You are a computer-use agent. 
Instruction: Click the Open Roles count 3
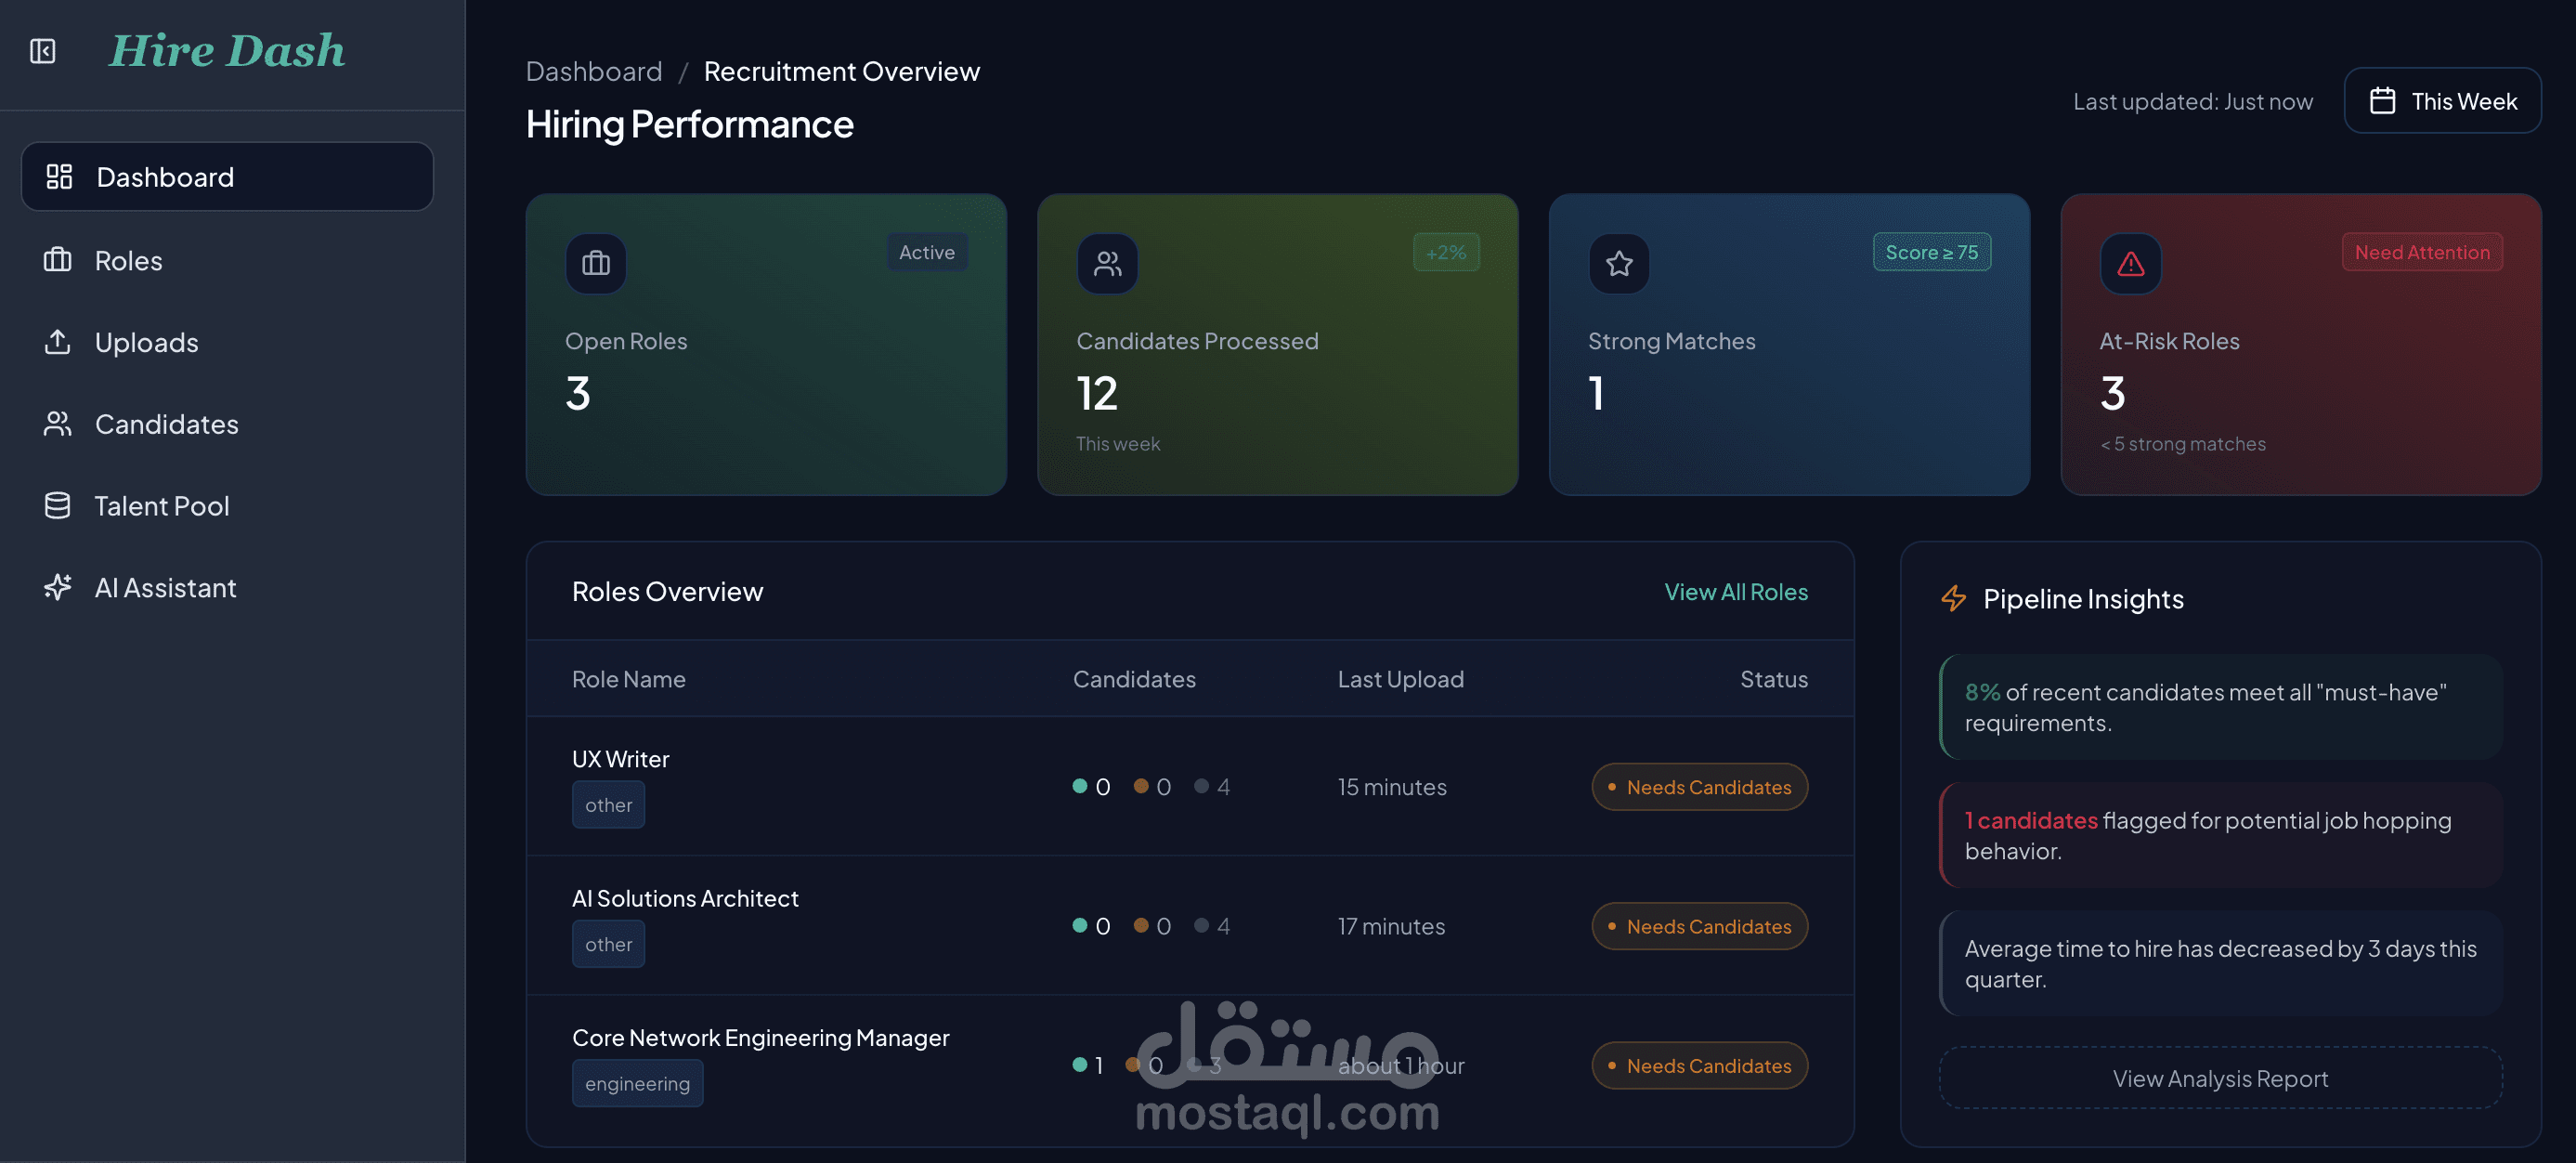click(578, 393)
